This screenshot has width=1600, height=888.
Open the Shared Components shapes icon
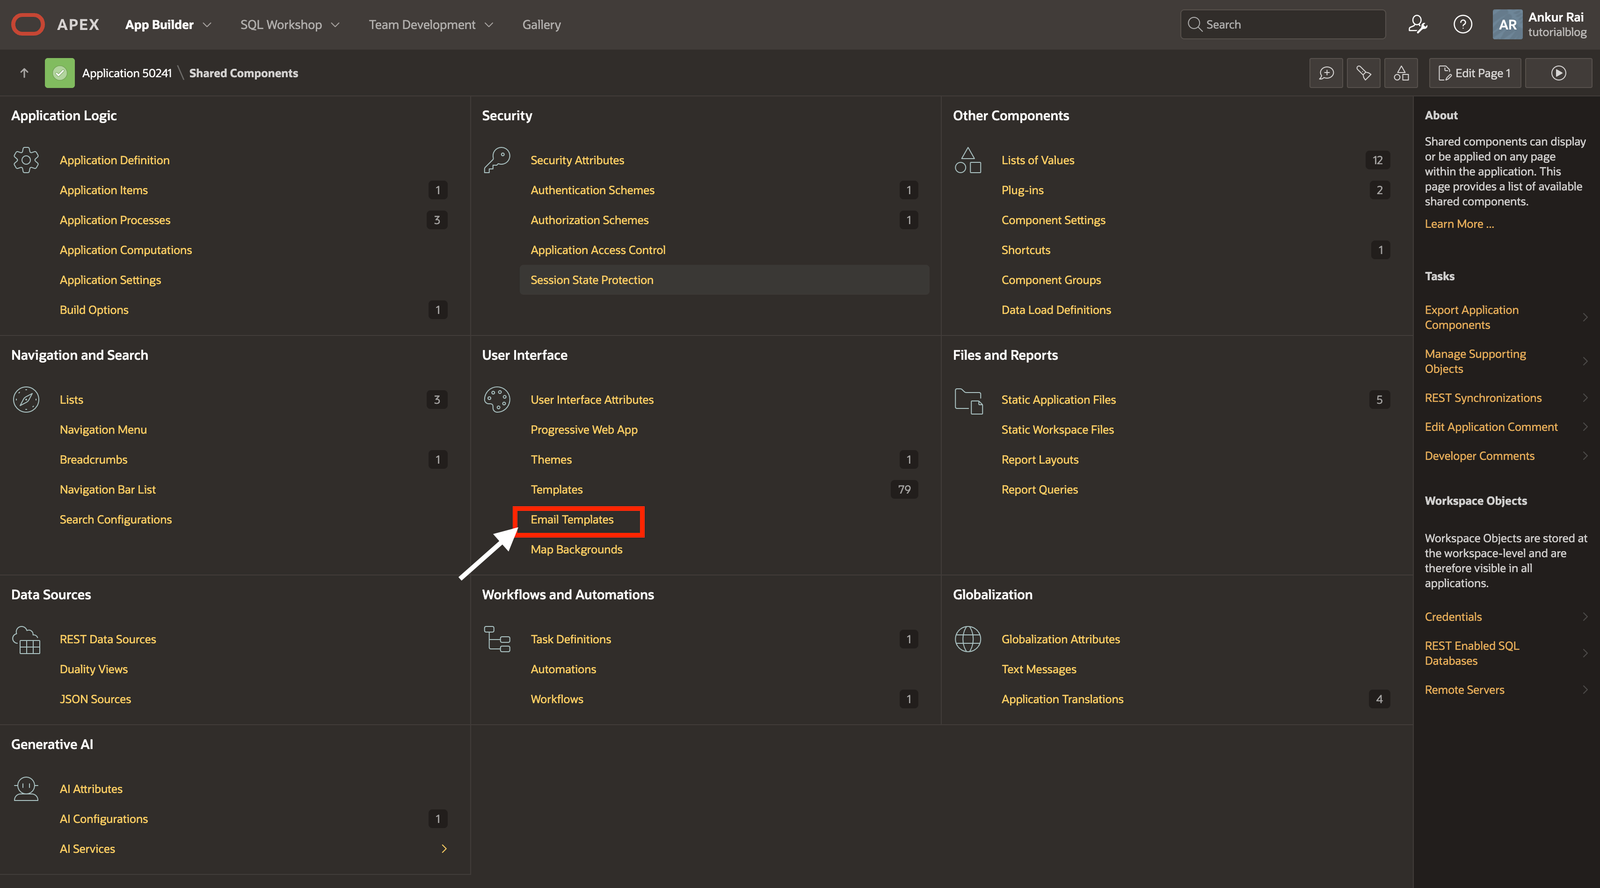tap(1401, 73)
